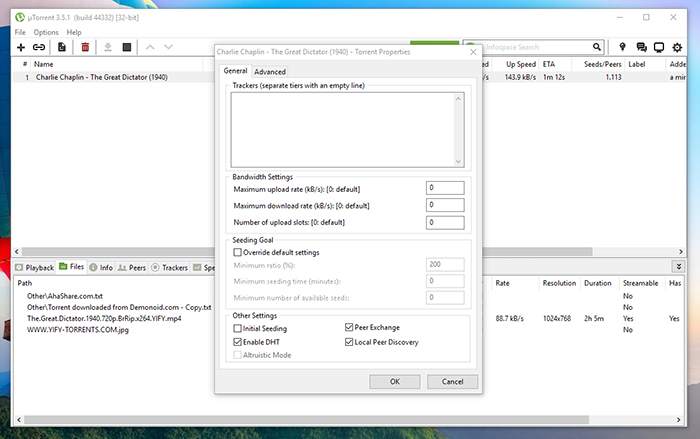This screenshot has height=439, width=700.
Task: Click files pane right scroll arrow
Action: coord(679,420)
